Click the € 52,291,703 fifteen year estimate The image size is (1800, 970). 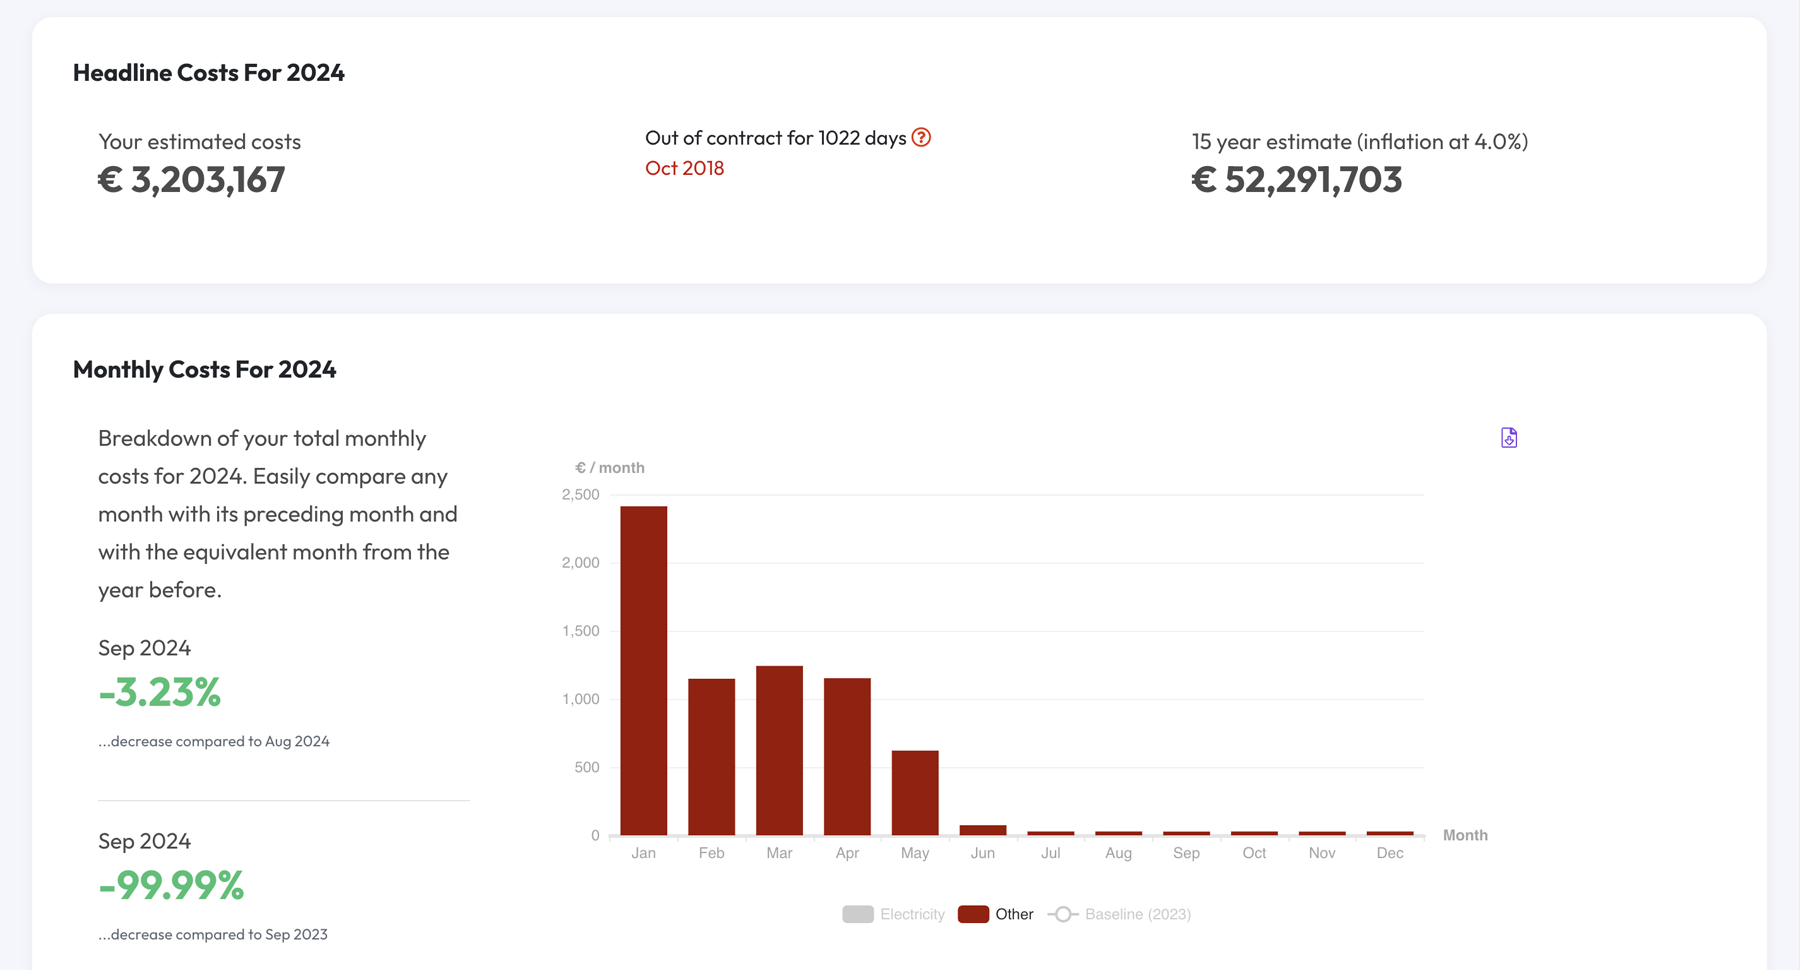click(x=1297, y=180)
